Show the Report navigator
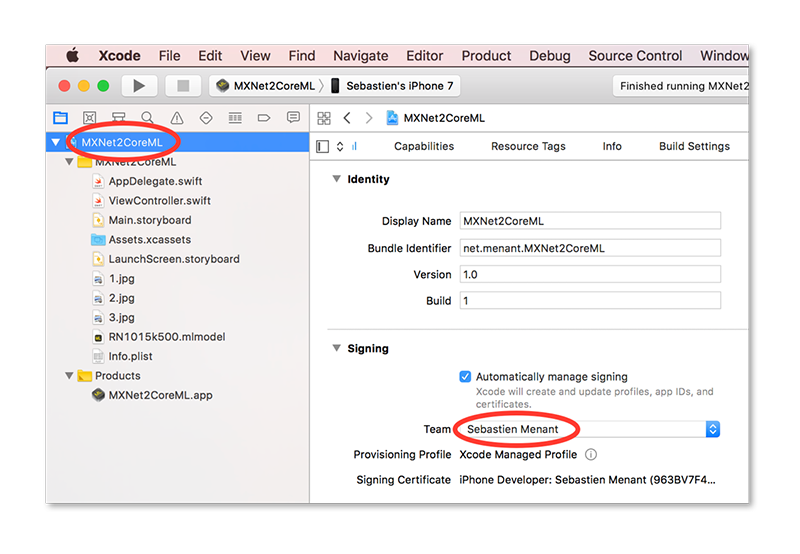The image size is (800, 554). click(x=293, y=118)
